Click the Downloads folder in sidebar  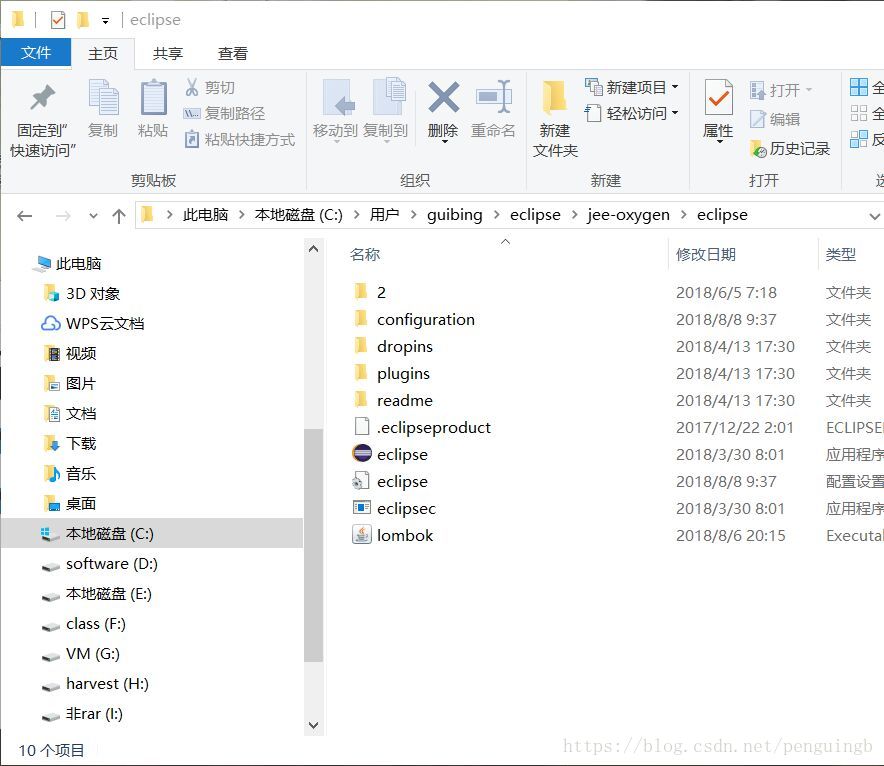[x=69, y=444]
